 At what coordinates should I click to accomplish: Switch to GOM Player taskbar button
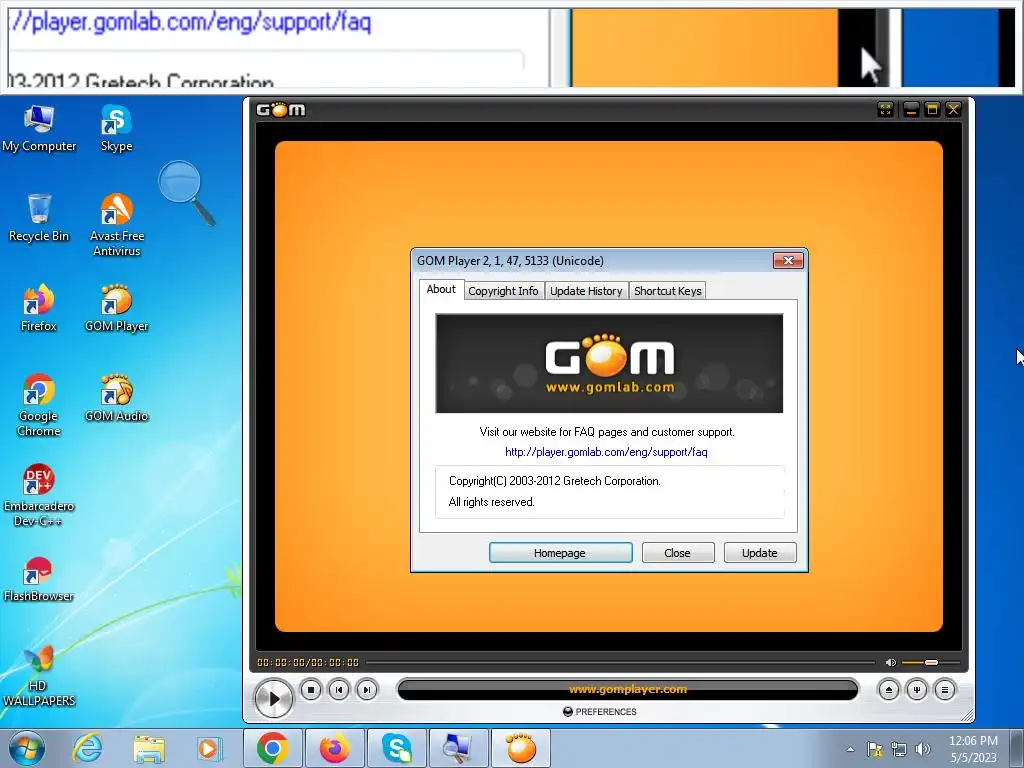click(x=520, y=748)
